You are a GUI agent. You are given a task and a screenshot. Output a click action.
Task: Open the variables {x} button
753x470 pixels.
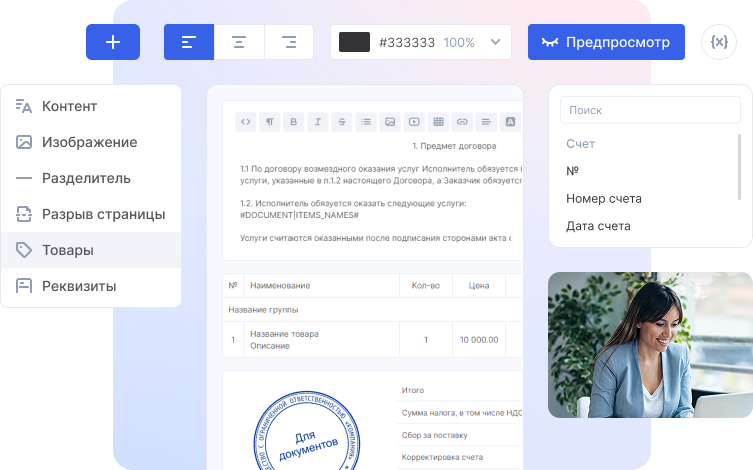click(x=718, y=42)
